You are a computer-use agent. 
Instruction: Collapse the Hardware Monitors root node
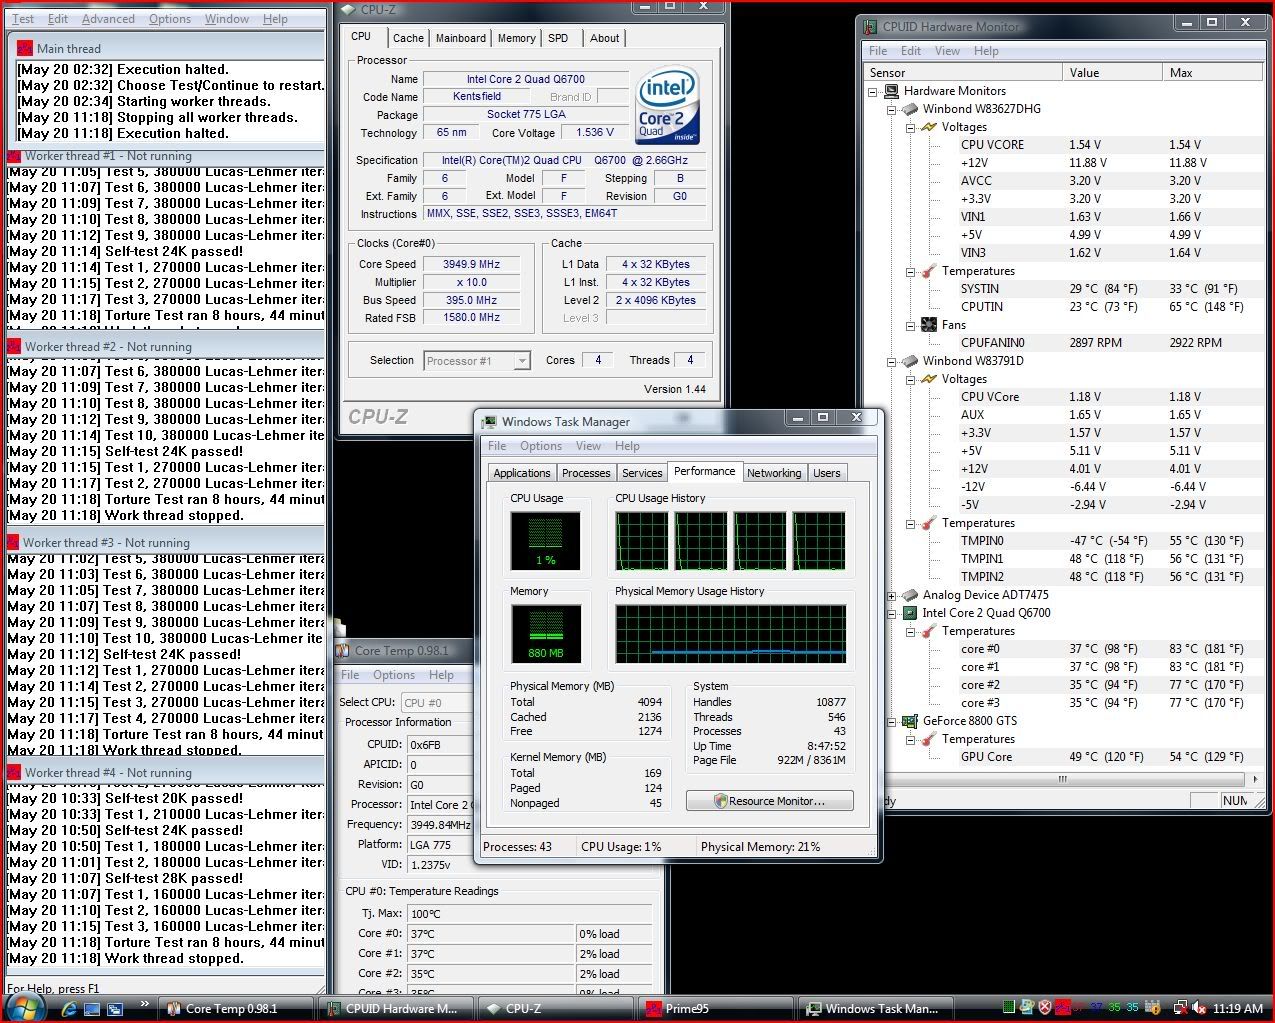[873, 91]
